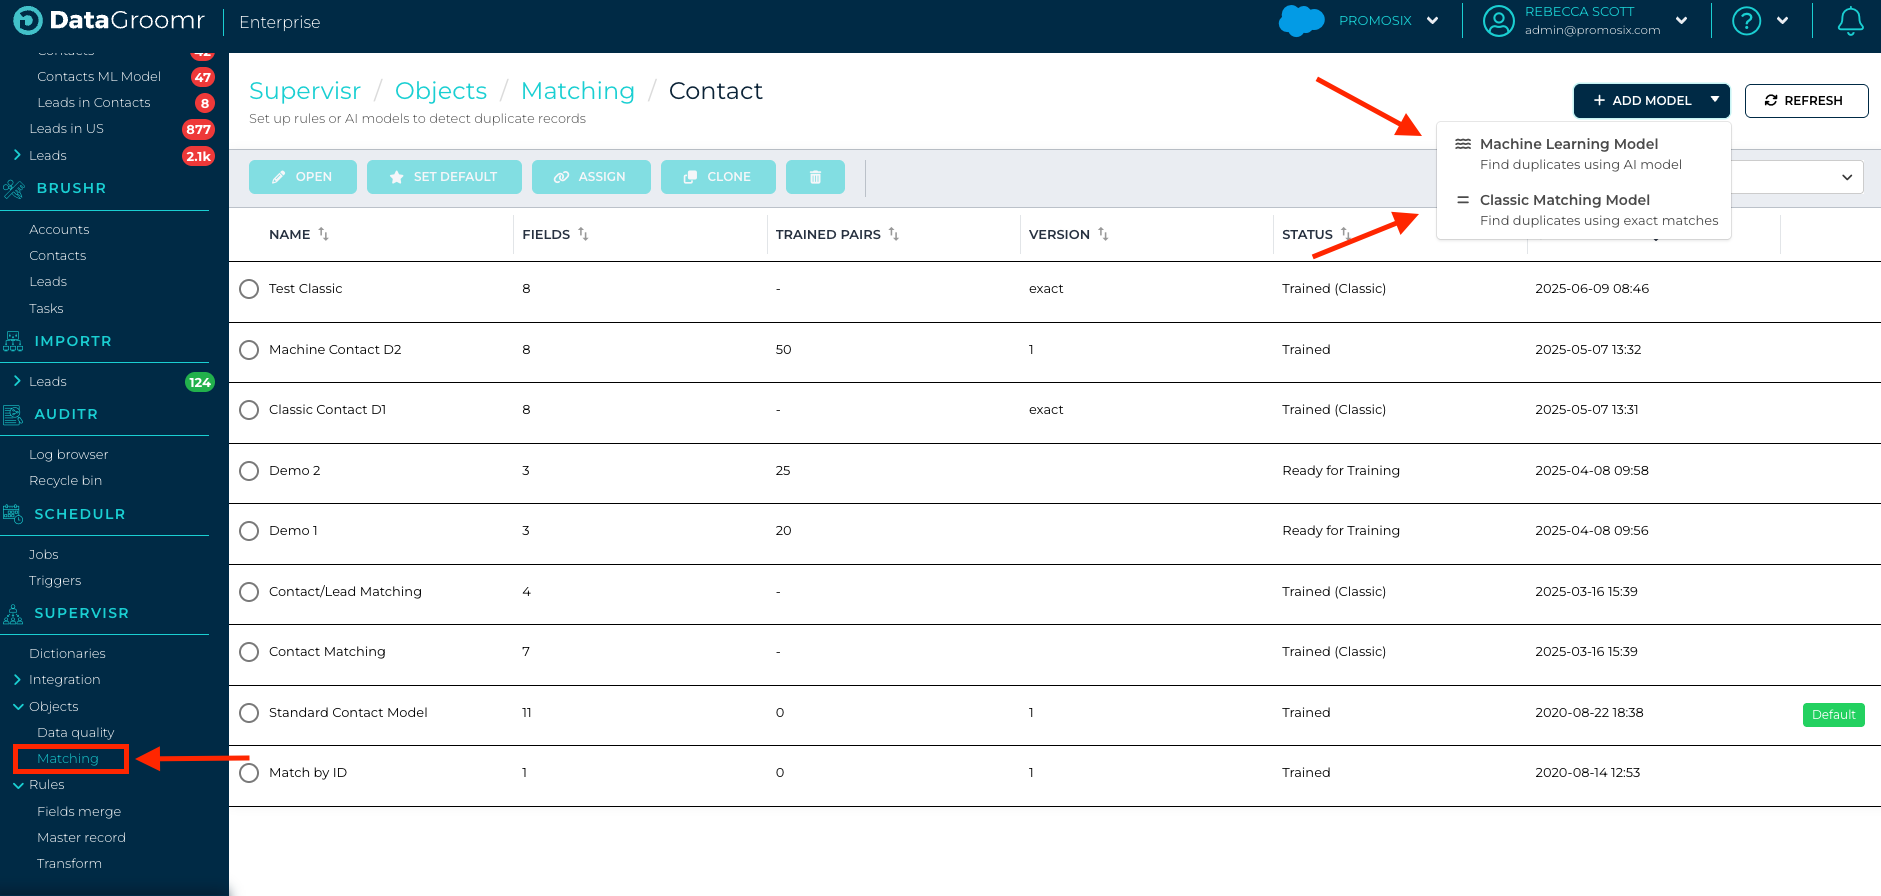Click the Refresh button
Image resolution: width=1881 pixels, height=896 pixels.
click(1806, 101)
